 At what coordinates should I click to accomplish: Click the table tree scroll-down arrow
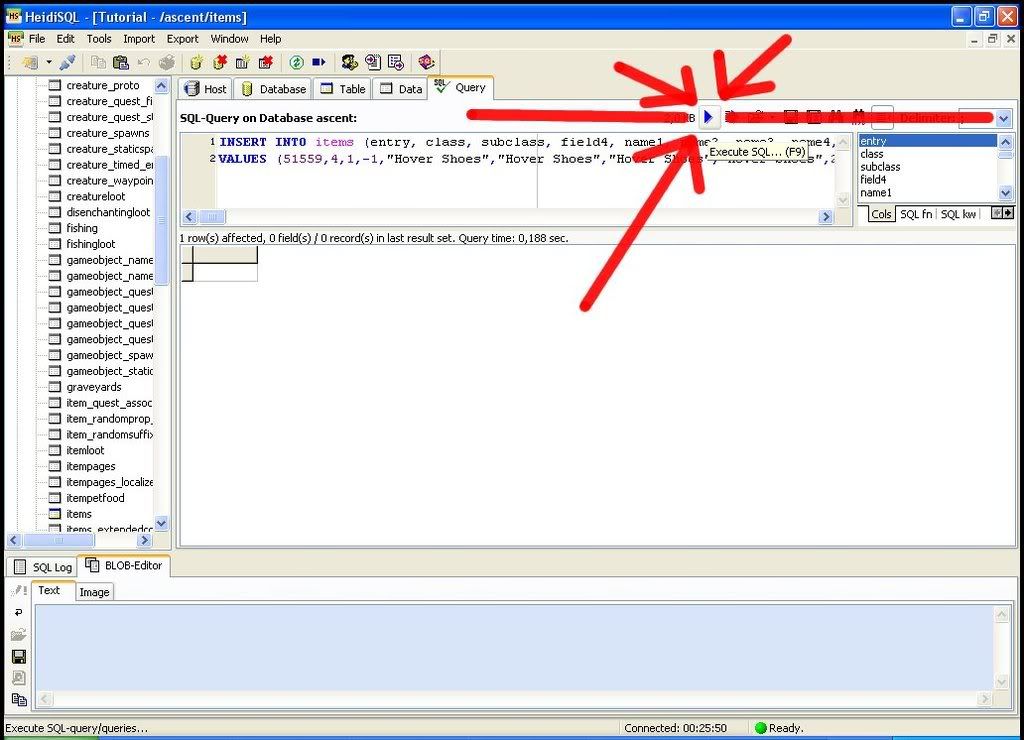161,523
